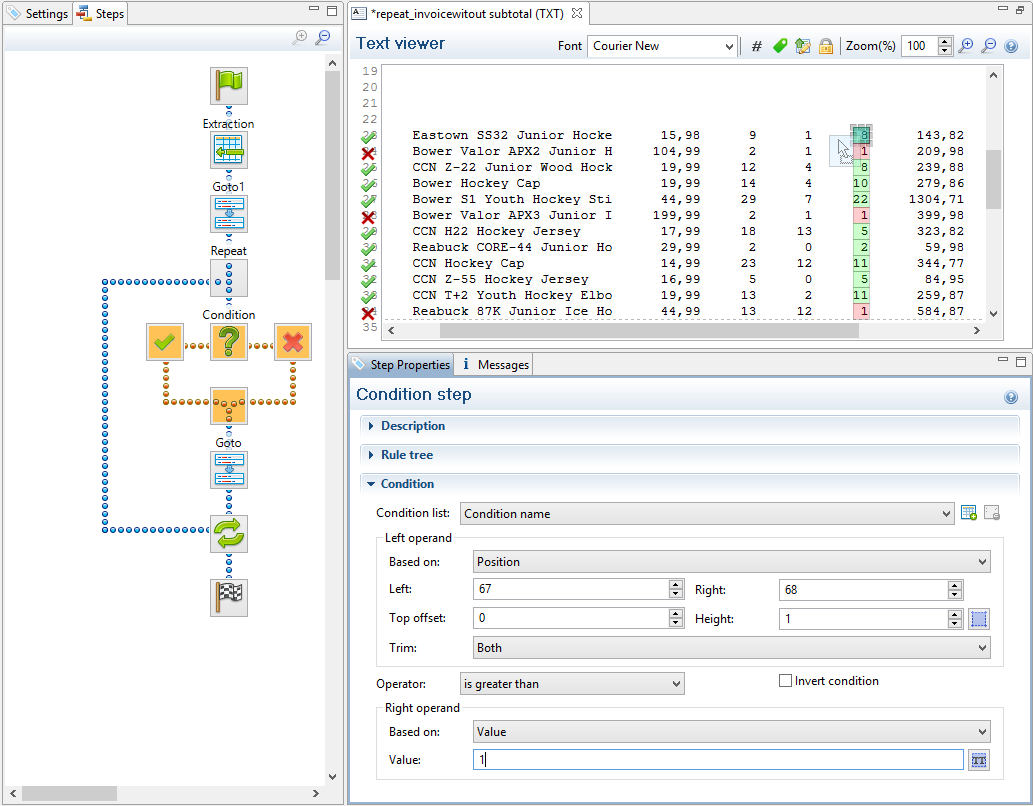1033x806 pixels.
Task: Click the checkered finish flag step
Action: pos(229,597)
